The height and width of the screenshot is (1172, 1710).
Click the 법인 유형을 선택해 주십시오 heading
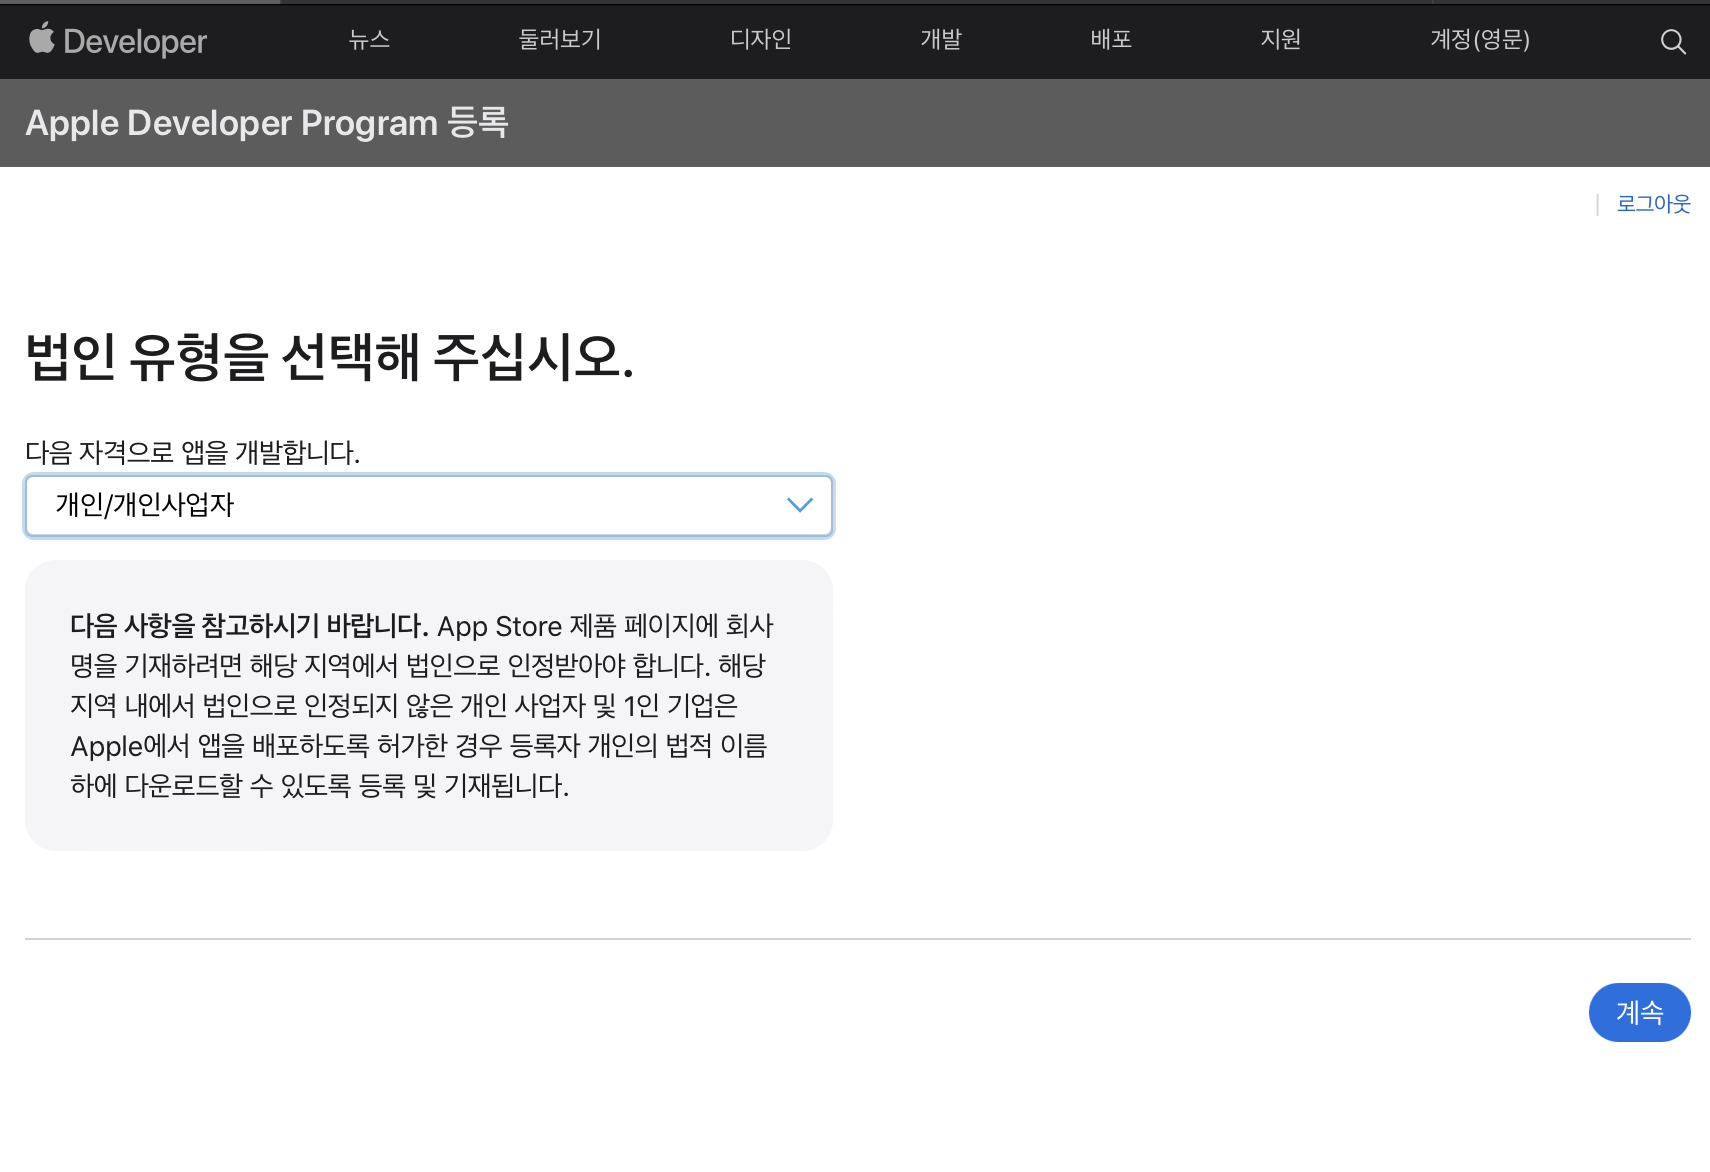(329, 357)
